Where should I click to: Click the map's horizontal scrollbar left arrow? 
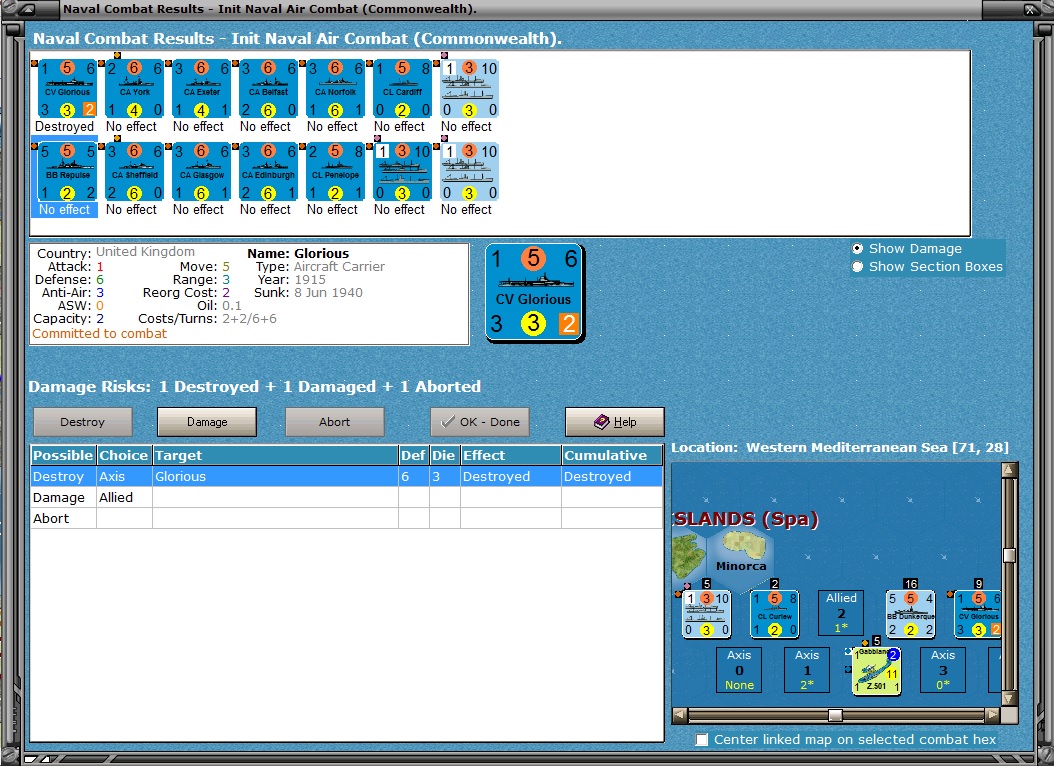(680, 715)
